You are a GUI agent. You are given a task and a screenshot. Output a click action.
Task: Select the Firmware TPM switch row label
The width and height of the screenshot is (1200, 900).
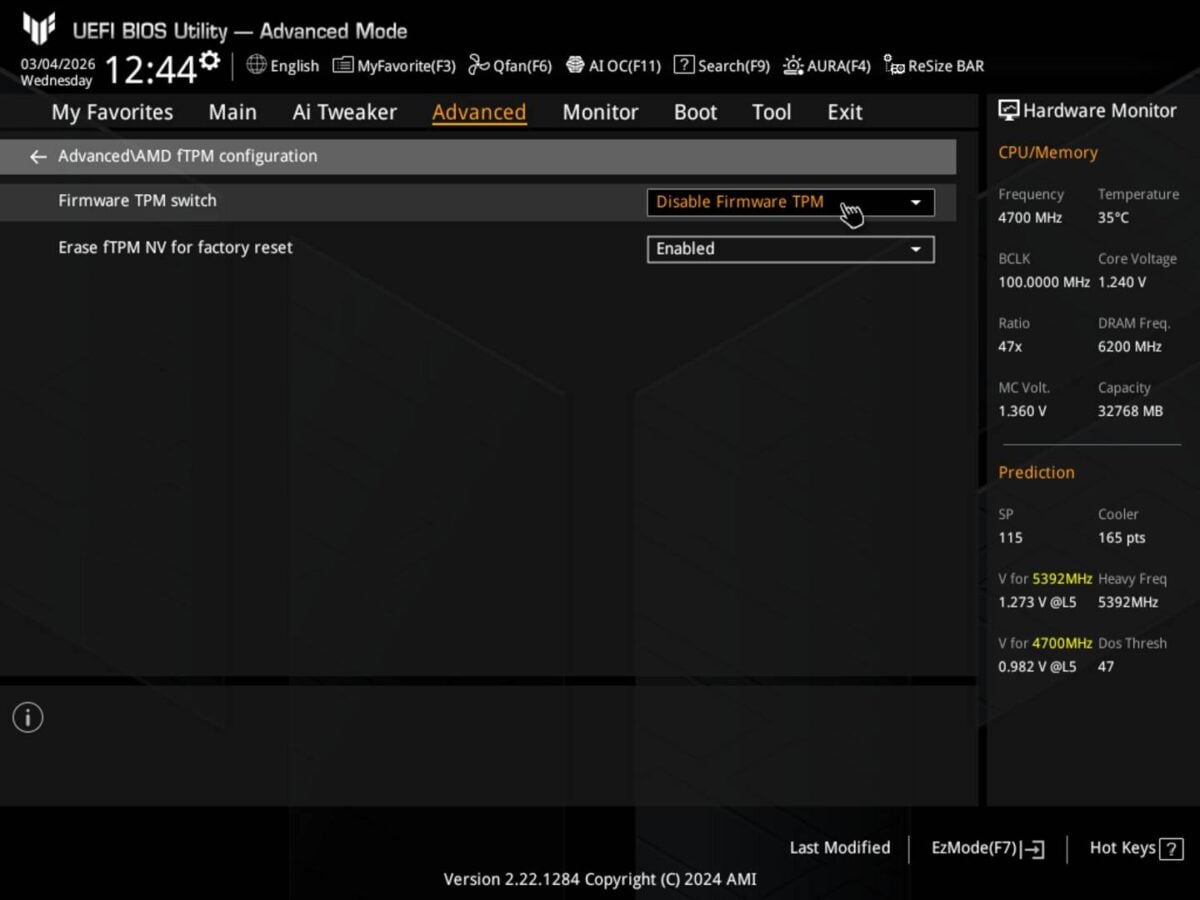[x=137, y=201]
